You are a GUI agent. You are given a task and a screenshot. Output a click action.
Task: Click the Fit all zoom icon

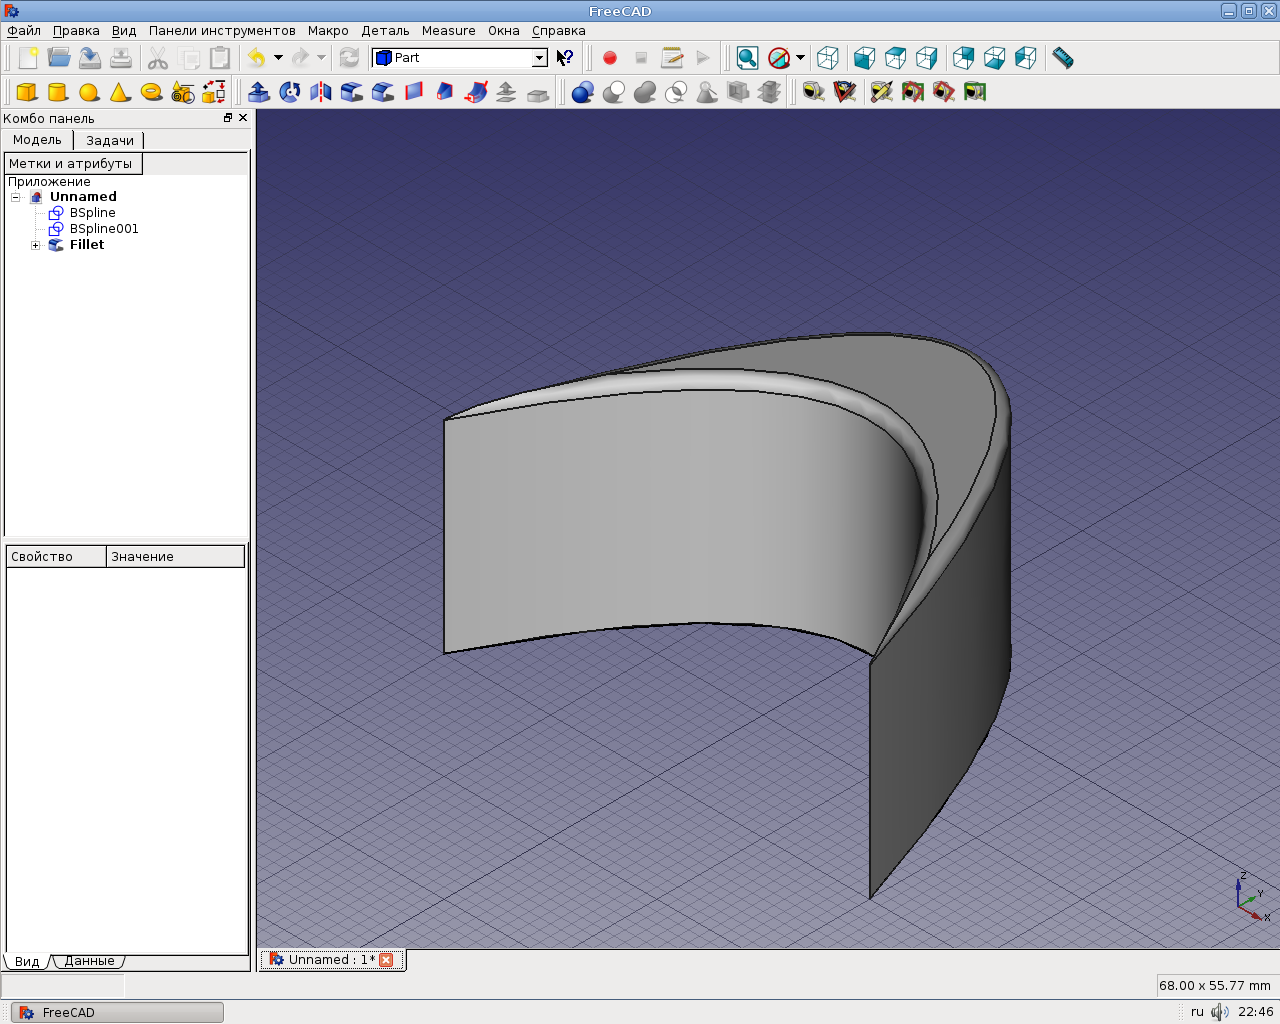[747, 58]
